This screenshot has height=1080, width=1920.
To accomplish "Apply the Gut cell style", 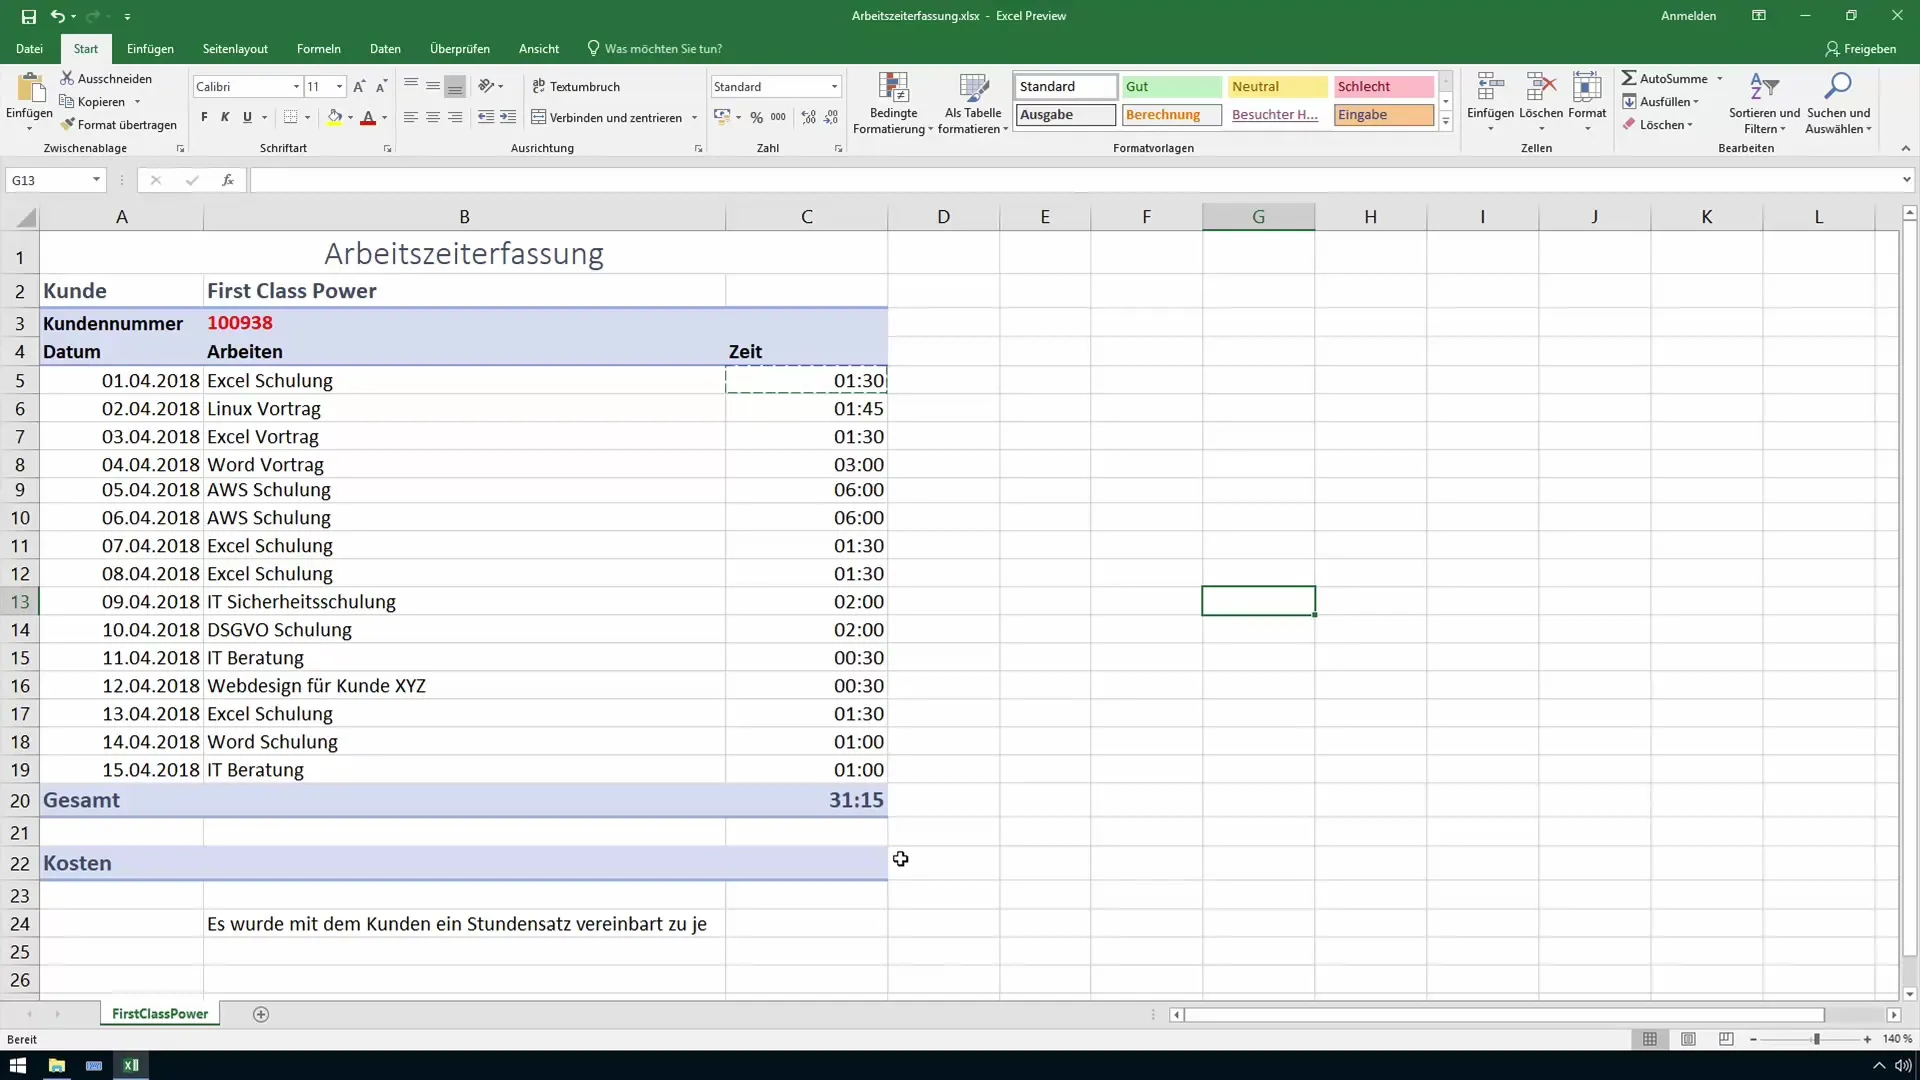I will click(1171, 87).
